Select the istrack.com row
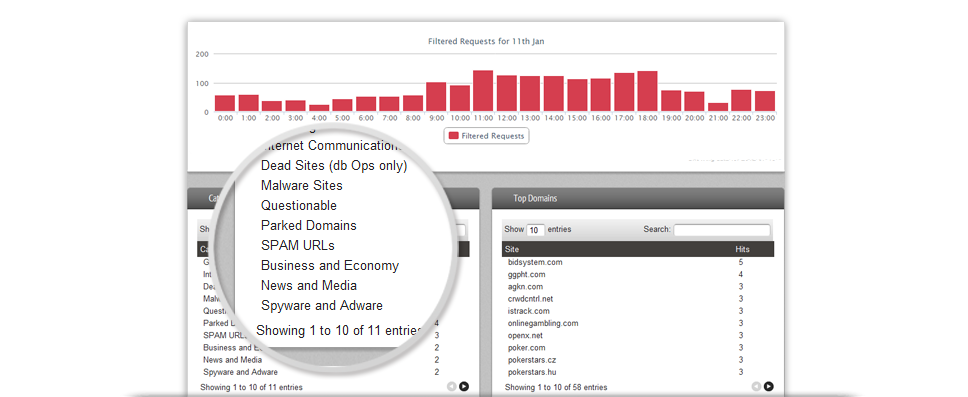This screenshot has height=397, width=968. 638,311
